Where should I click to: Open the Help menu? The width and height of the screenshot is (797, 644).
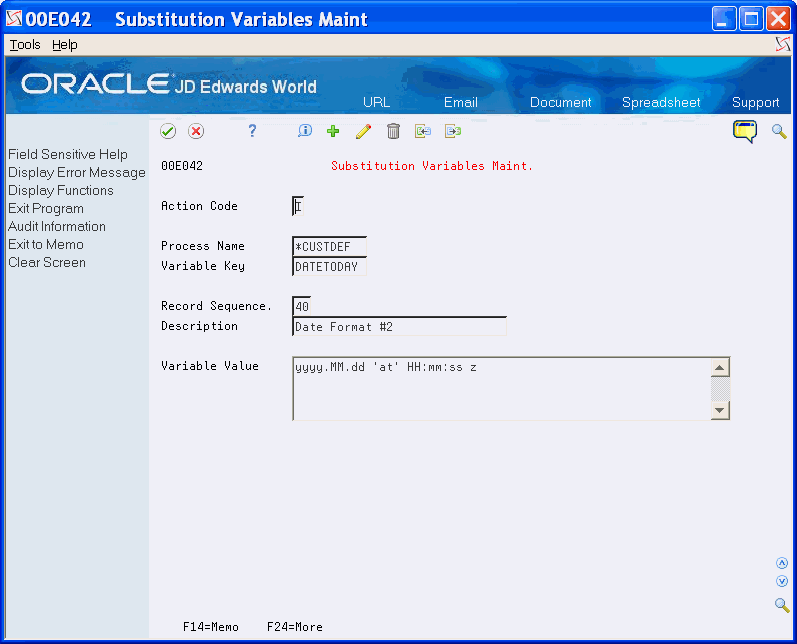coord(65,45)
